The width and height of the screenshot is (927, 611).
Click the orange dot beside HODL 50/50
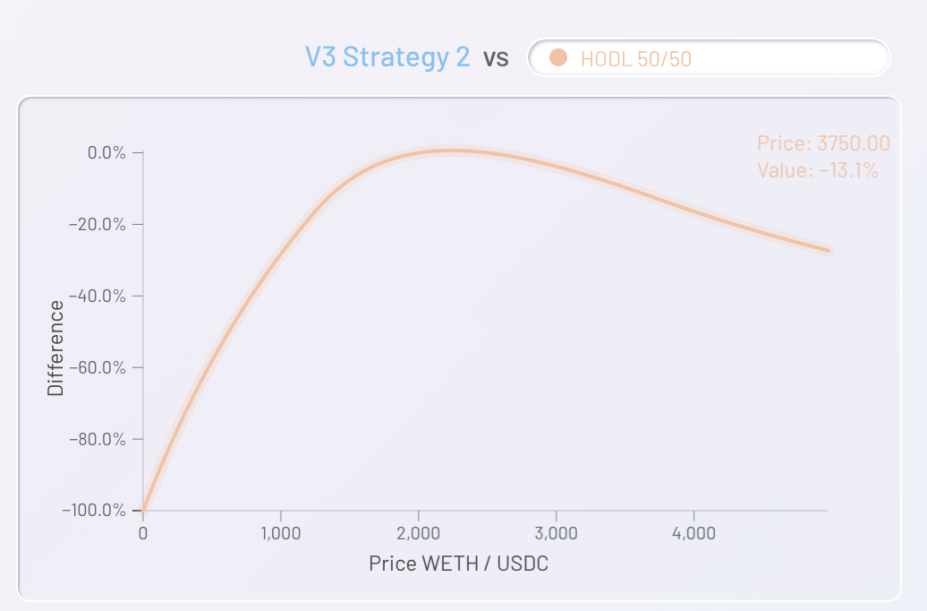558,58
